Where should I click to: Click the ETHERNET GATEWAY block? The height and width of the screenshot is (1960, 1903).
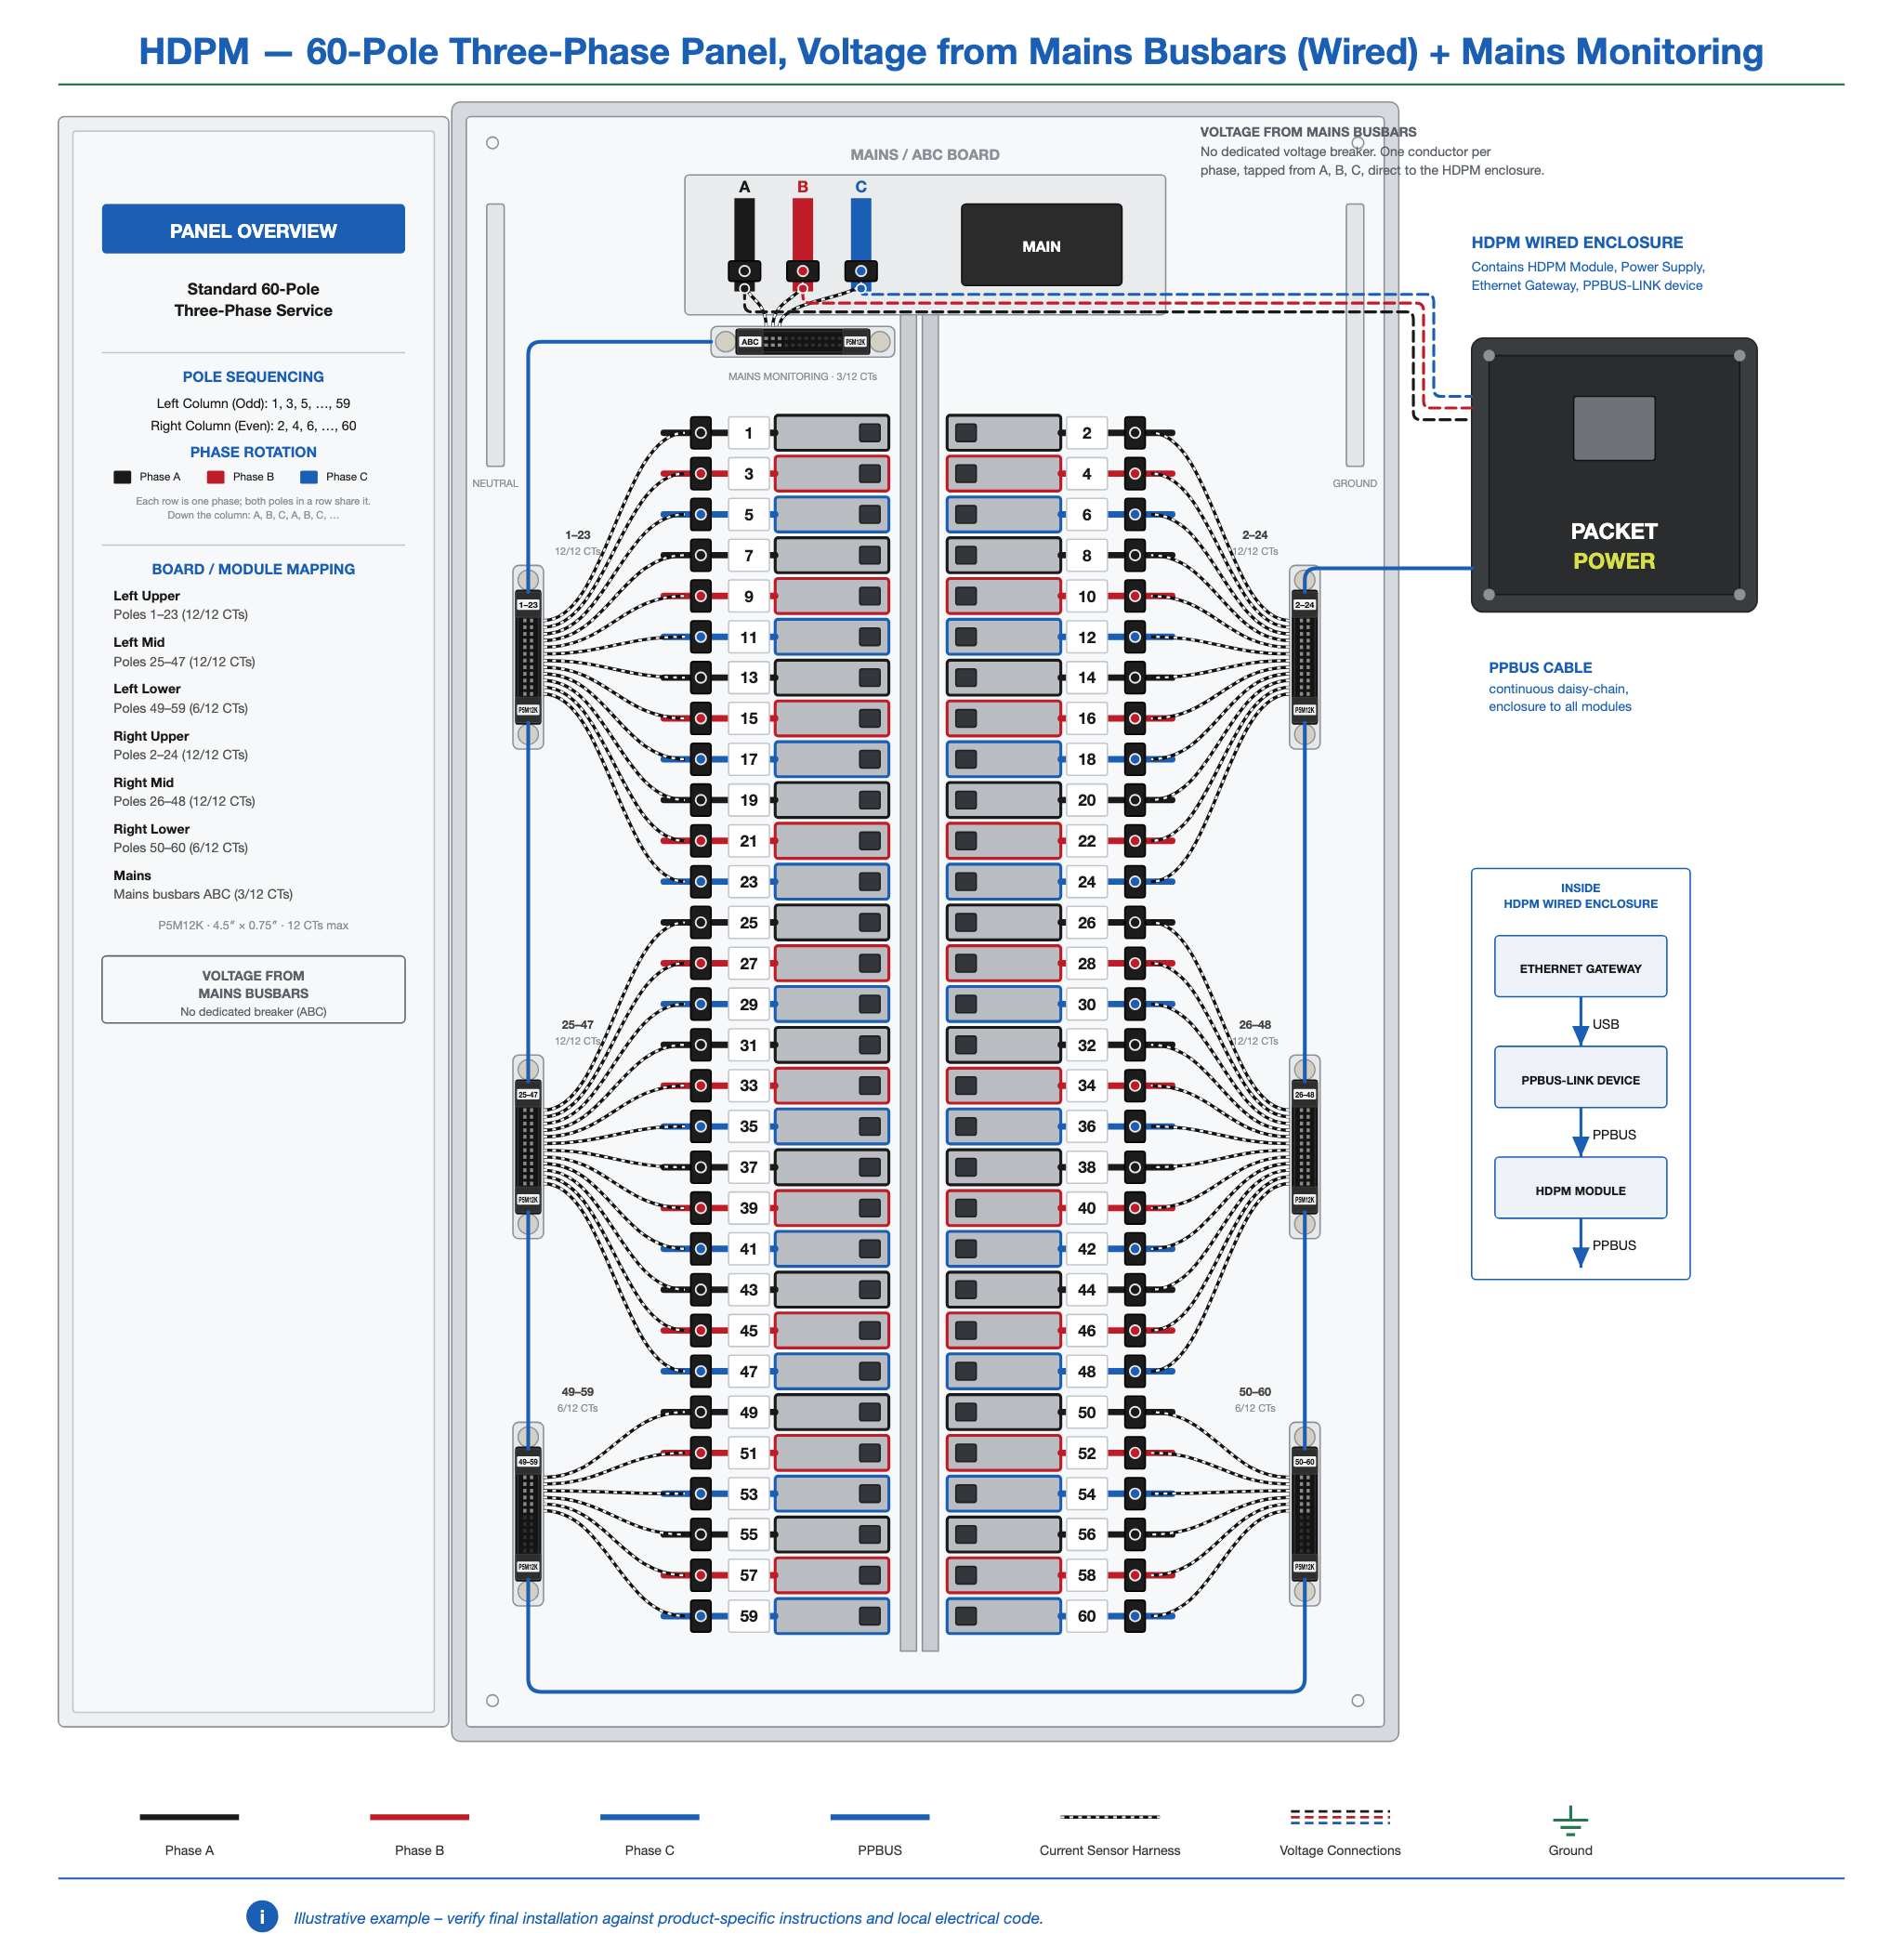point(1580,967)
